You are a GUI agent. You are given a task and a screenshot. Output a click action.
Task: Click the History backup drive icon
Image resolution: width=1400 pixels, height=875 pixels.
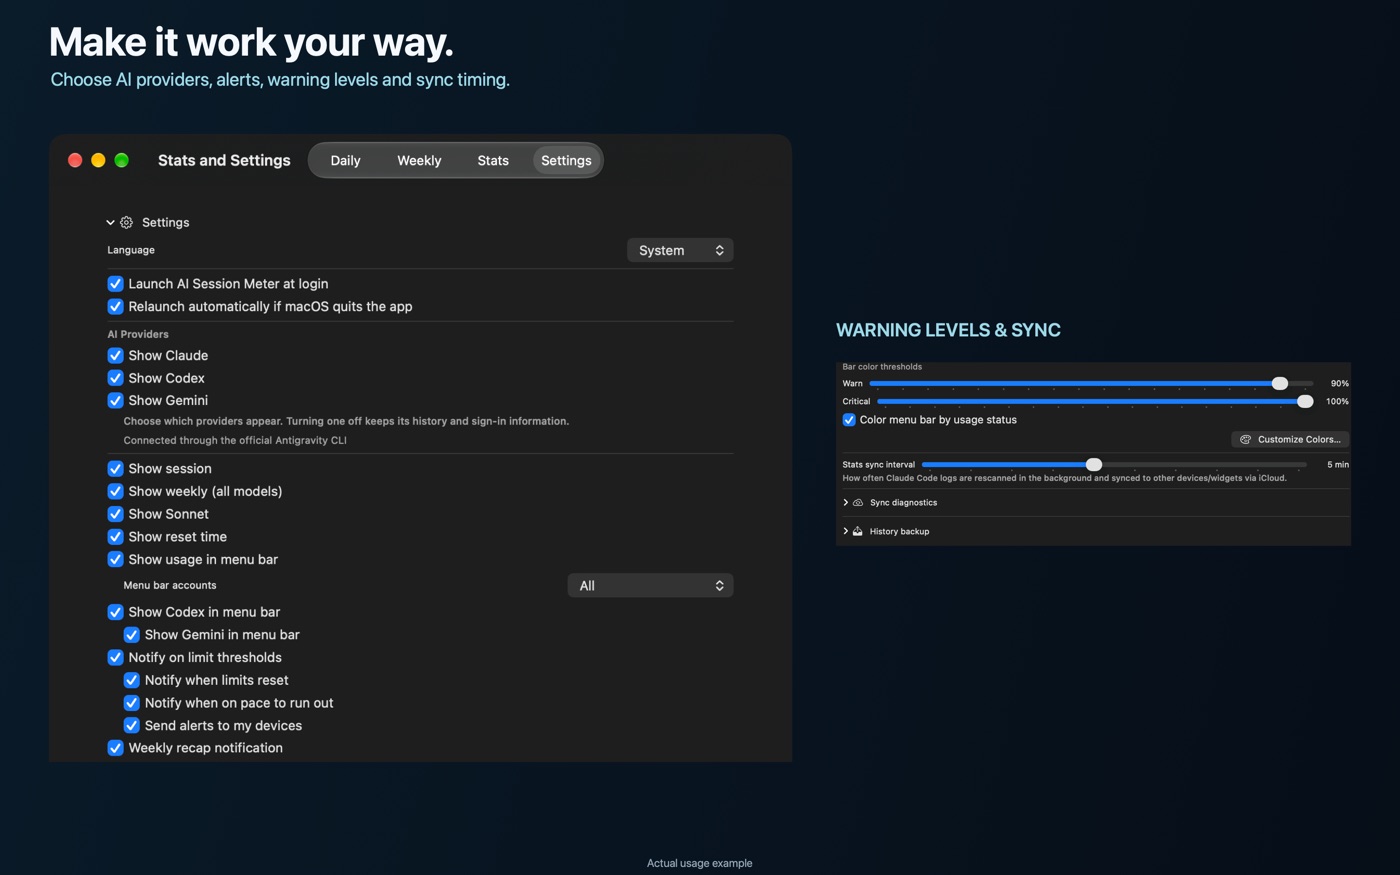(858, 532)
